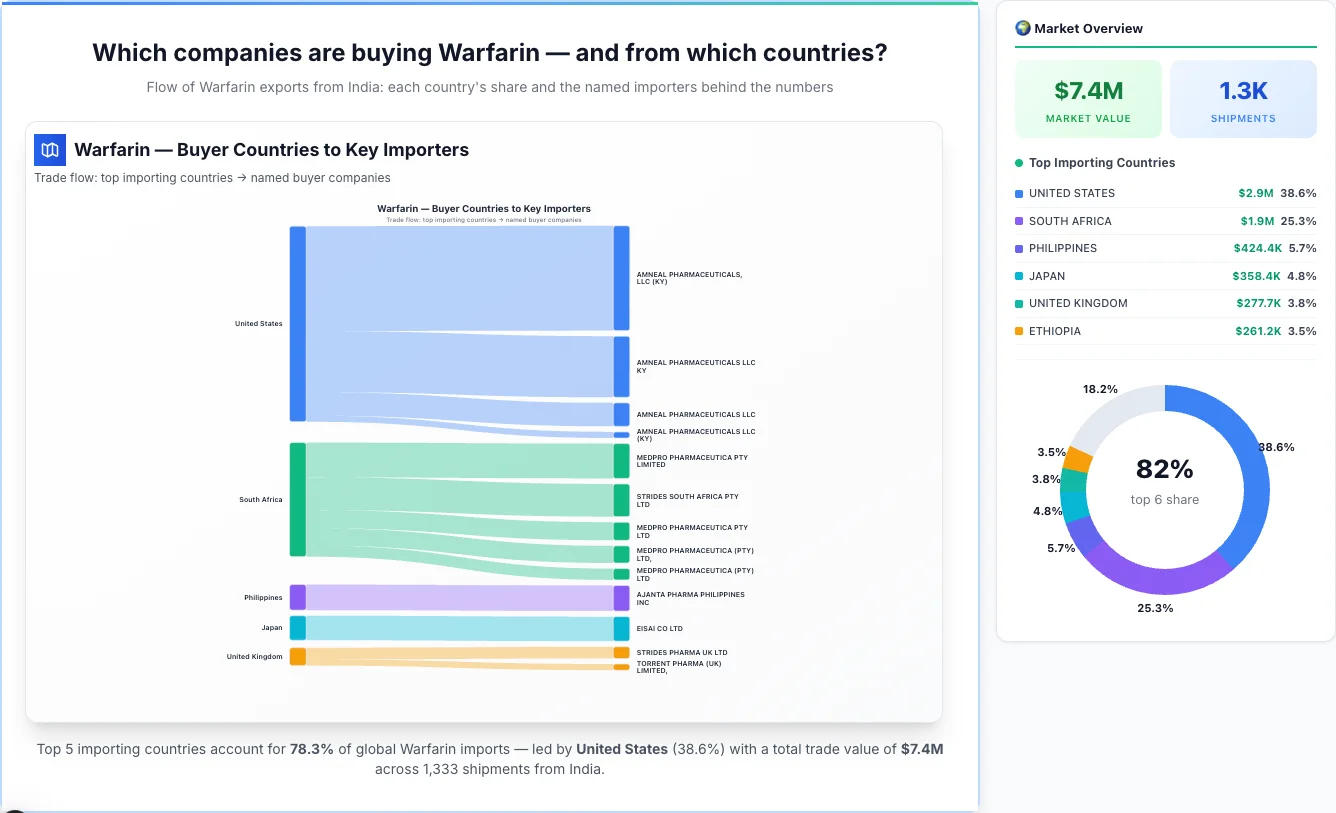The image size is (1336, 813).
Task: Click the globe icon next to Market Overview
Action: (x=1022, y=28)
